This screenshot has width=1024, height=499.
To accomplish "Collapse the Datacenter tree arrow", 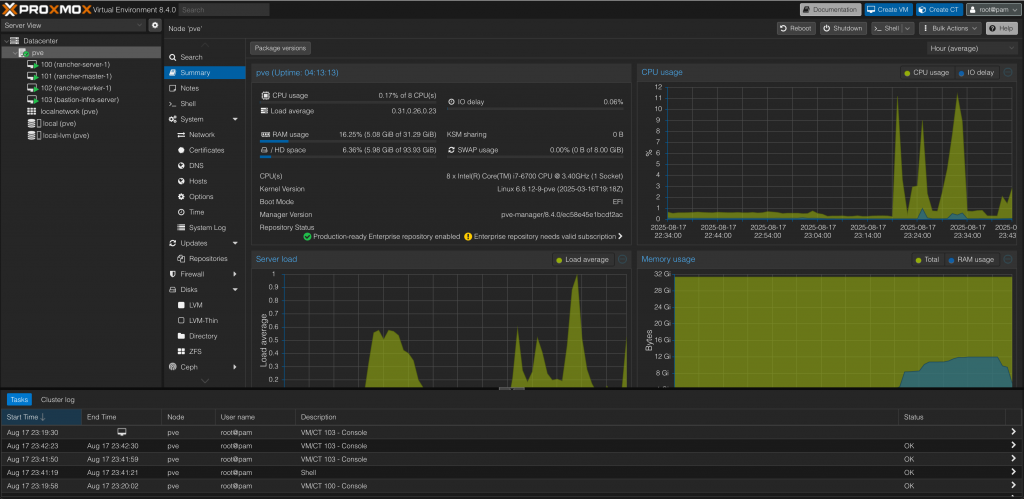I will [x=5, y=40].
